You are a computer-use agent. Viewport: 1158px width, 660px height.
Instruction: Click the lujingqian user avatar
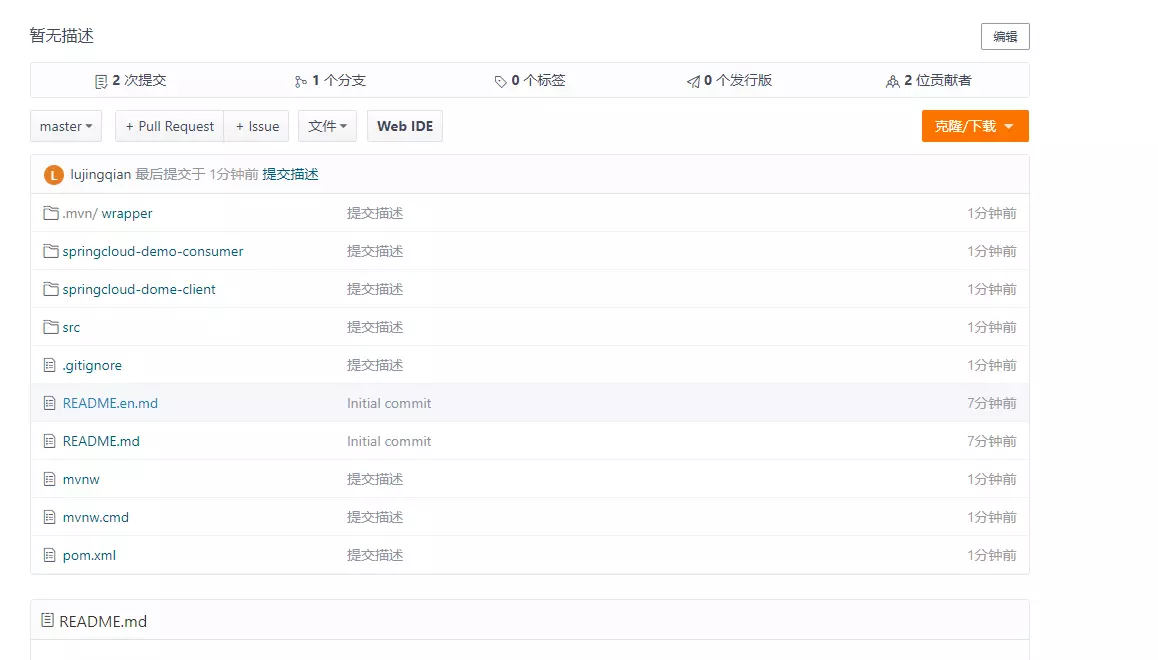[x=53, y=175]
